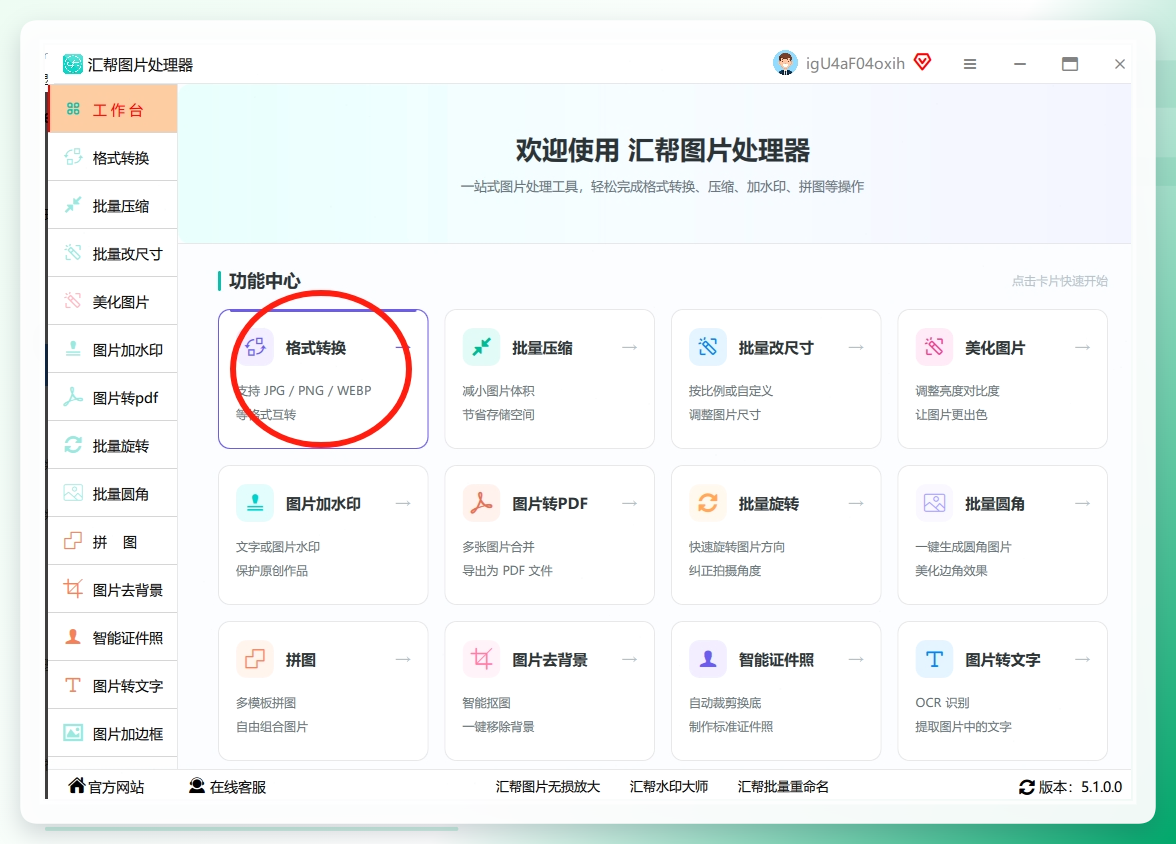Select 批量改尺寸 in the left sidebar
The width and height of the screenshot is (1176, 844).
tap(113, 254)
